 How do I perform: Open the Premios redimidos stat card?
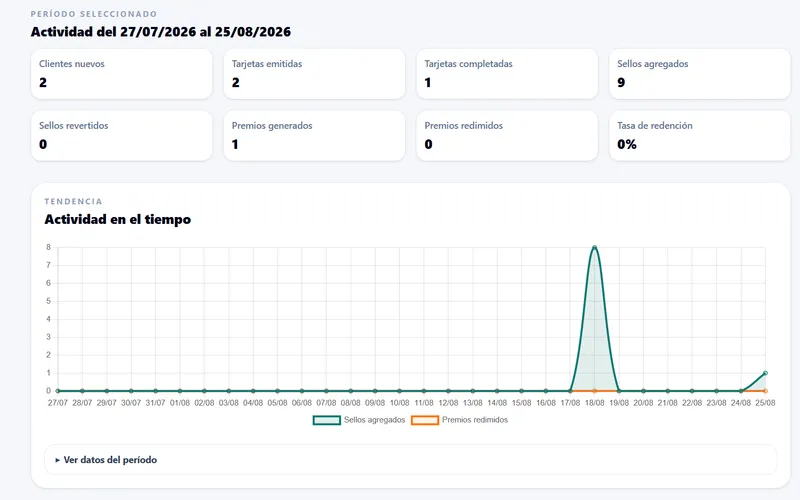[507, 136]
